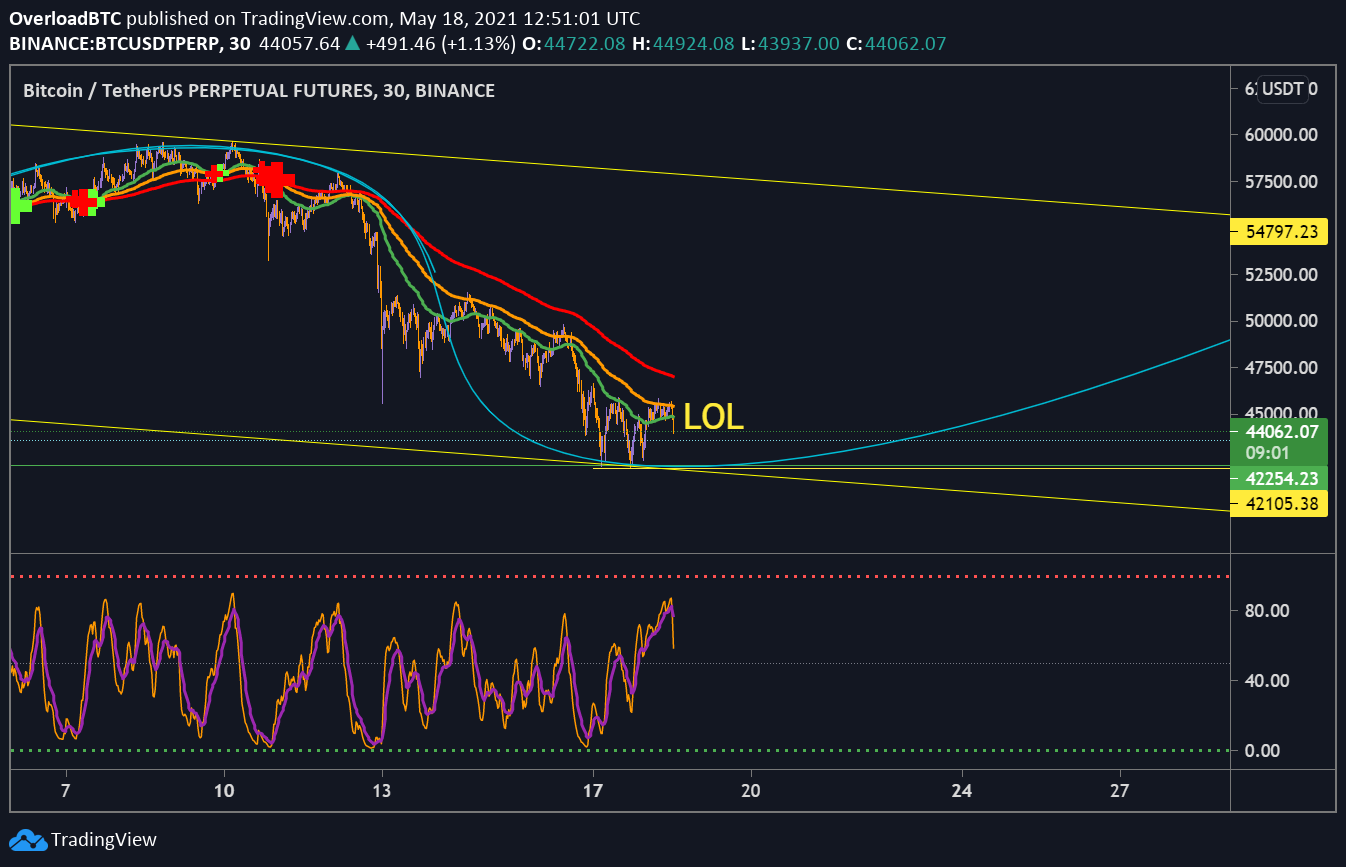Click the 60000.00 price axis tick
Viewport: 1346px width, 867px height.
tap(1279, 134)
